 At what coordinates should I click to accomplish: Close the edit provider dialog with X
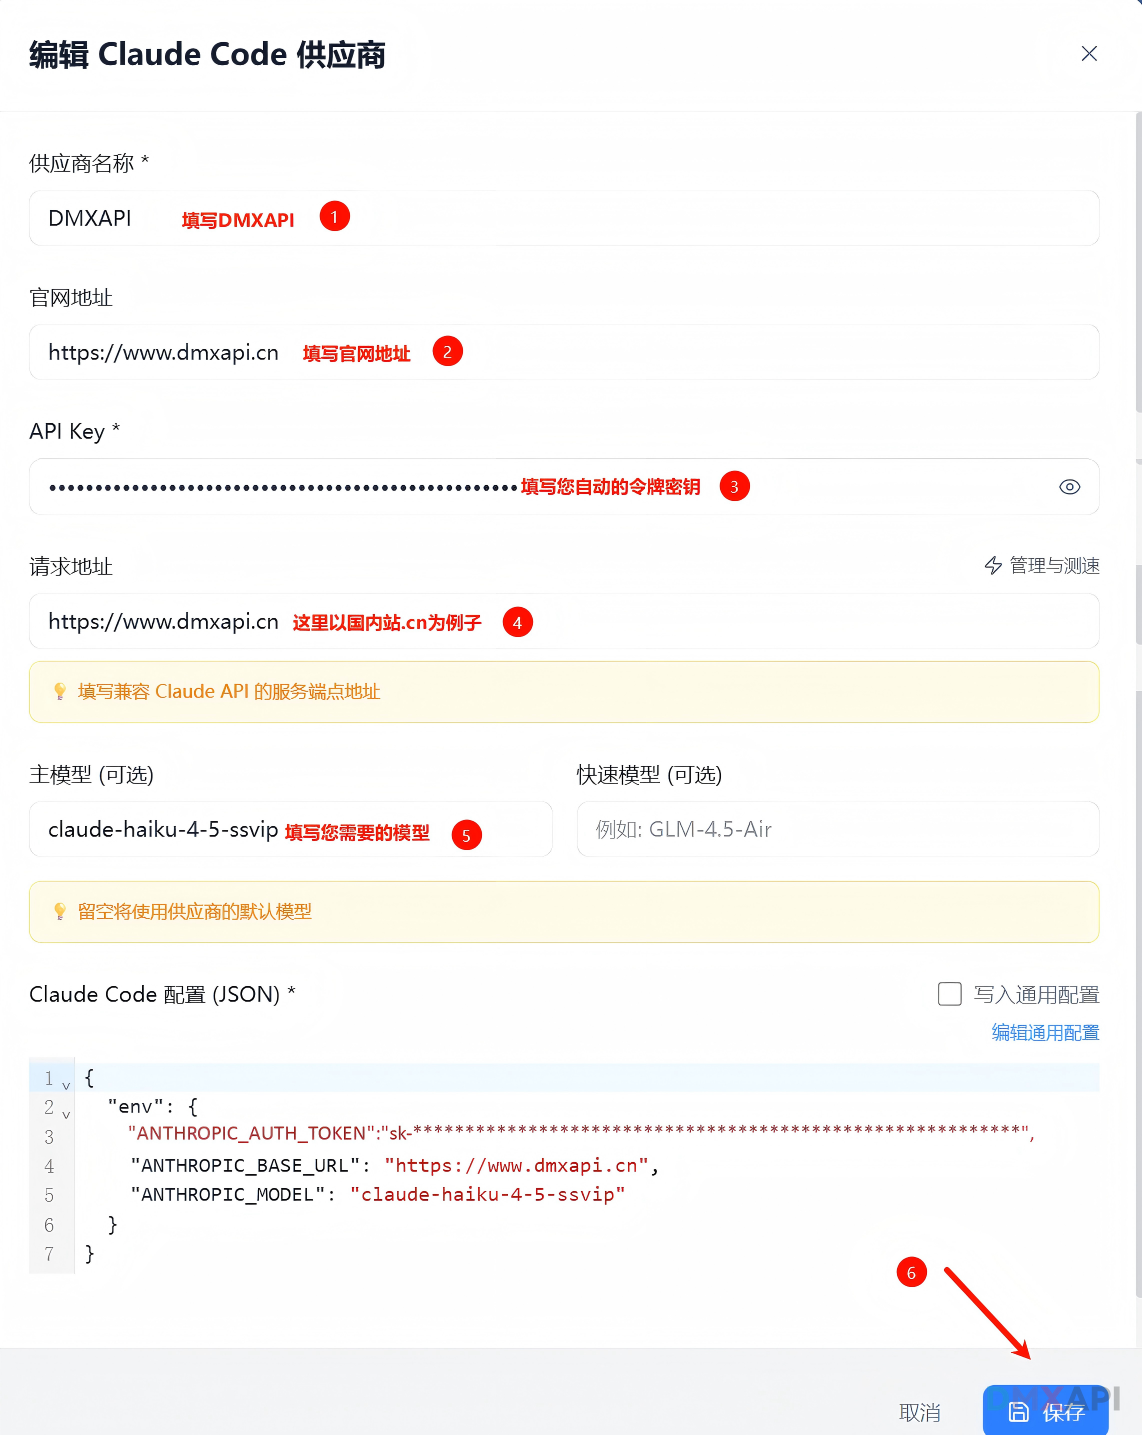click(x=1089, y=54)
